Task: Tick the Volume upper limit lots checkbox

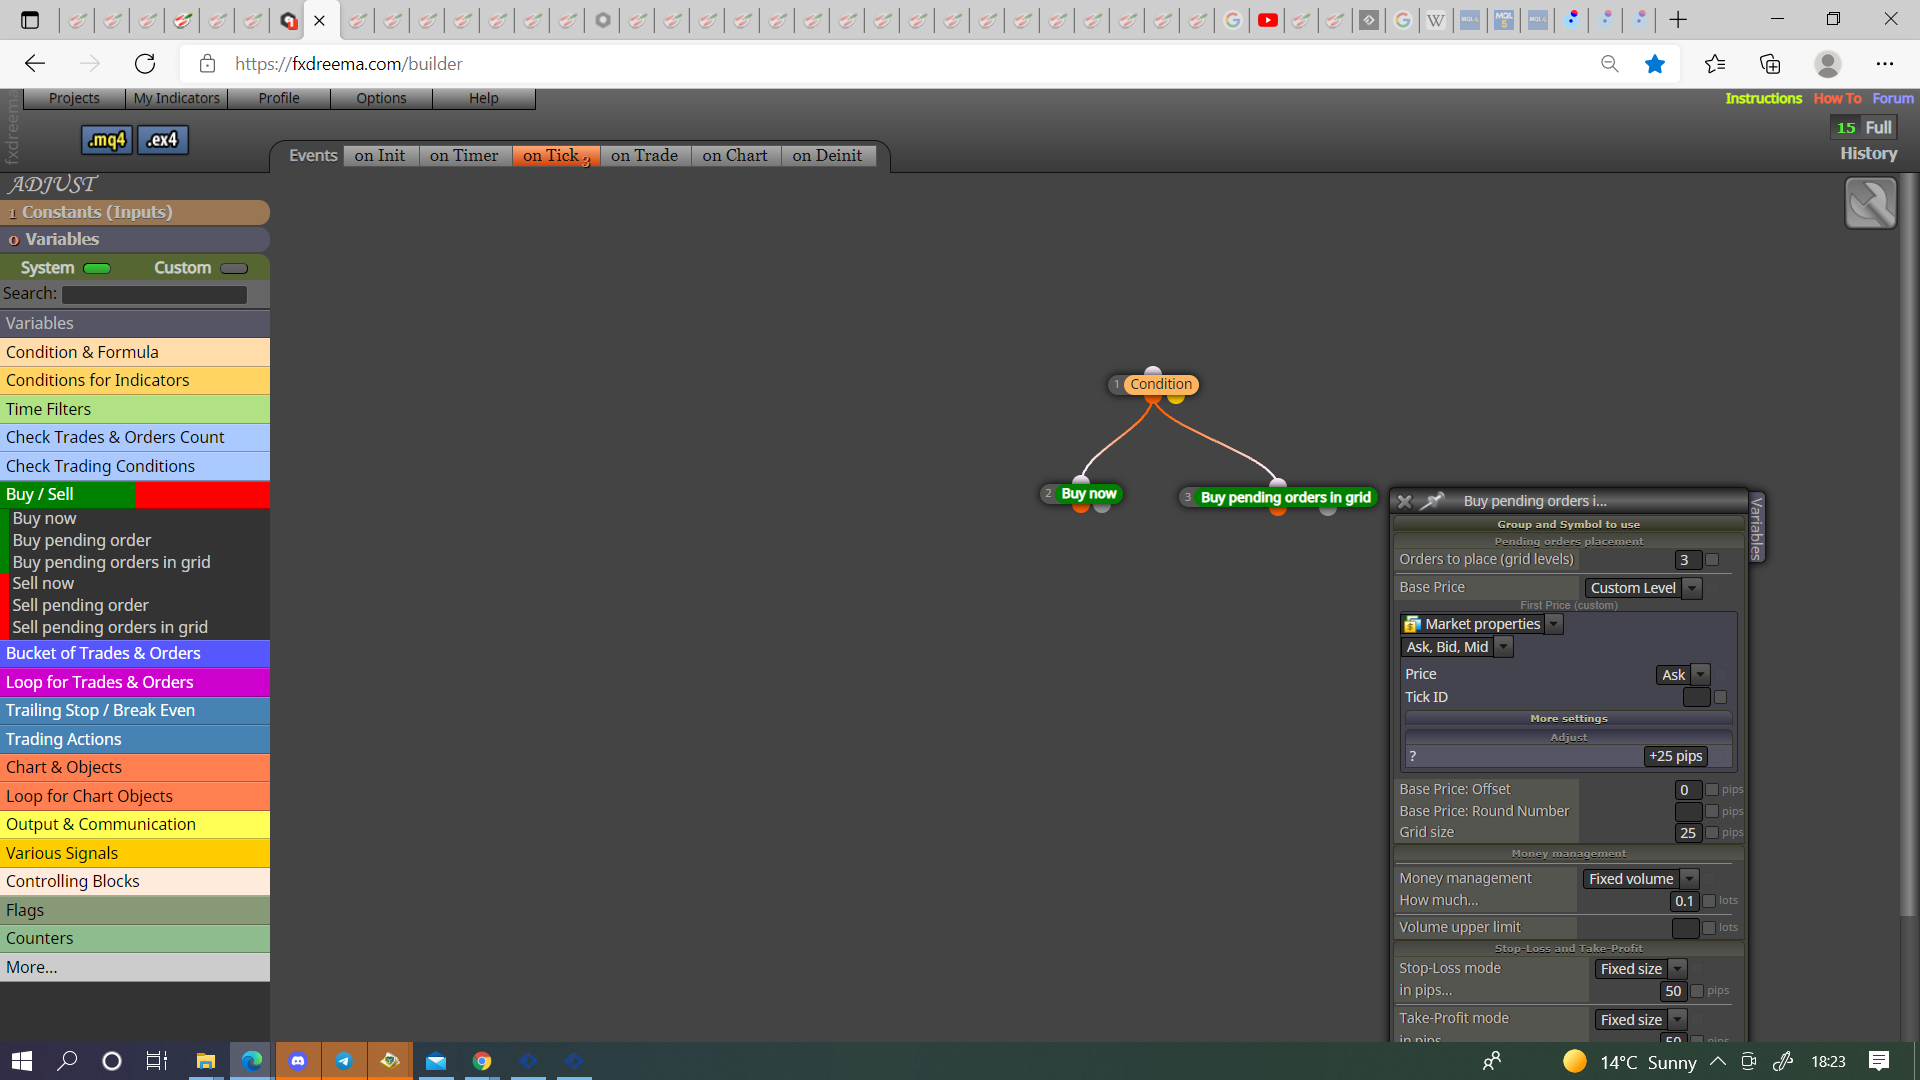Action: 1709,928
